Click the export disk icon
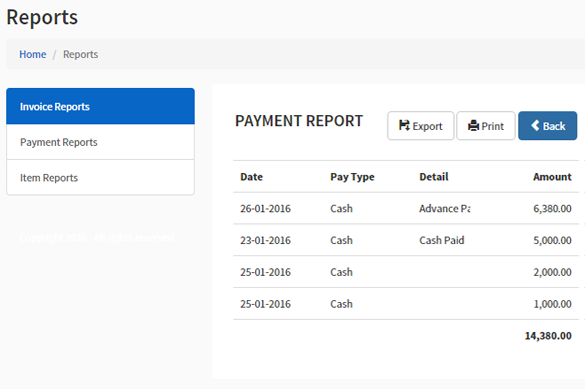This screenshot has width=585, height=389. pyautogui.click(x=404, y=126)
